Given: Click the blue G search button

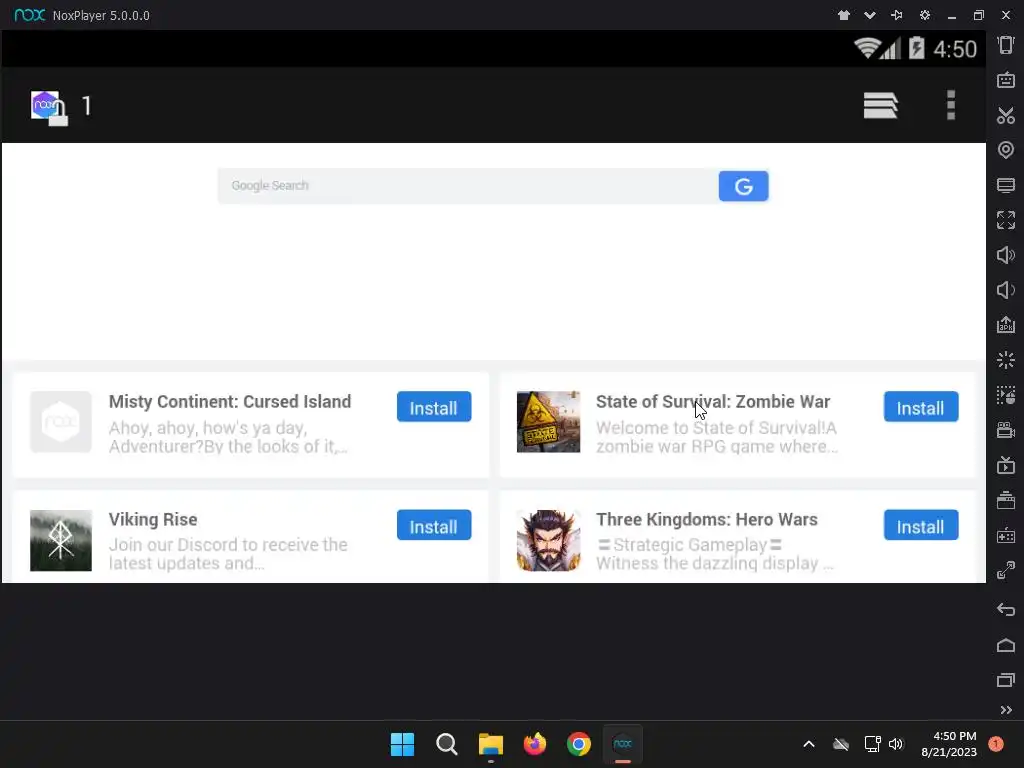Looking at the screenshot, I should (x=743, y=186).
